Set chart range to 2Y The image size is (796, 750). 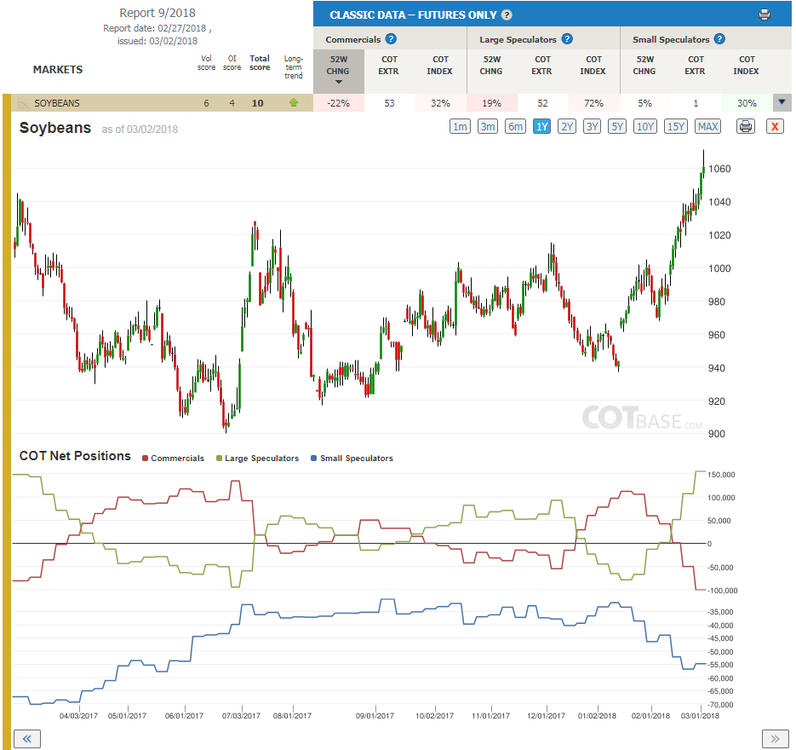[x=567, y=126]
